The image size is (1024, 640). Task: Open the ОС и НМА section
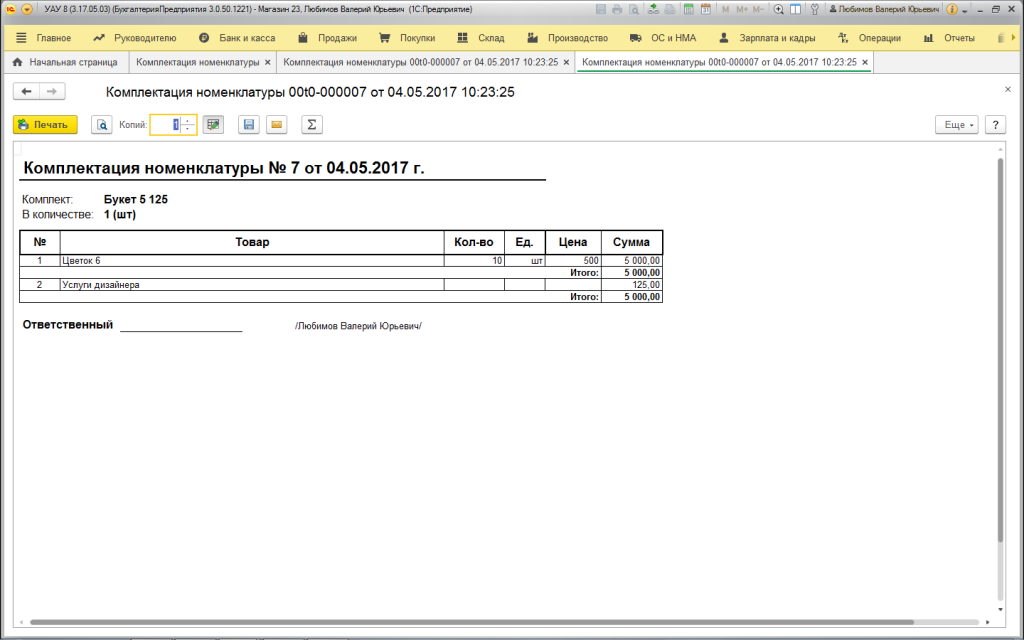coord(663,38)
